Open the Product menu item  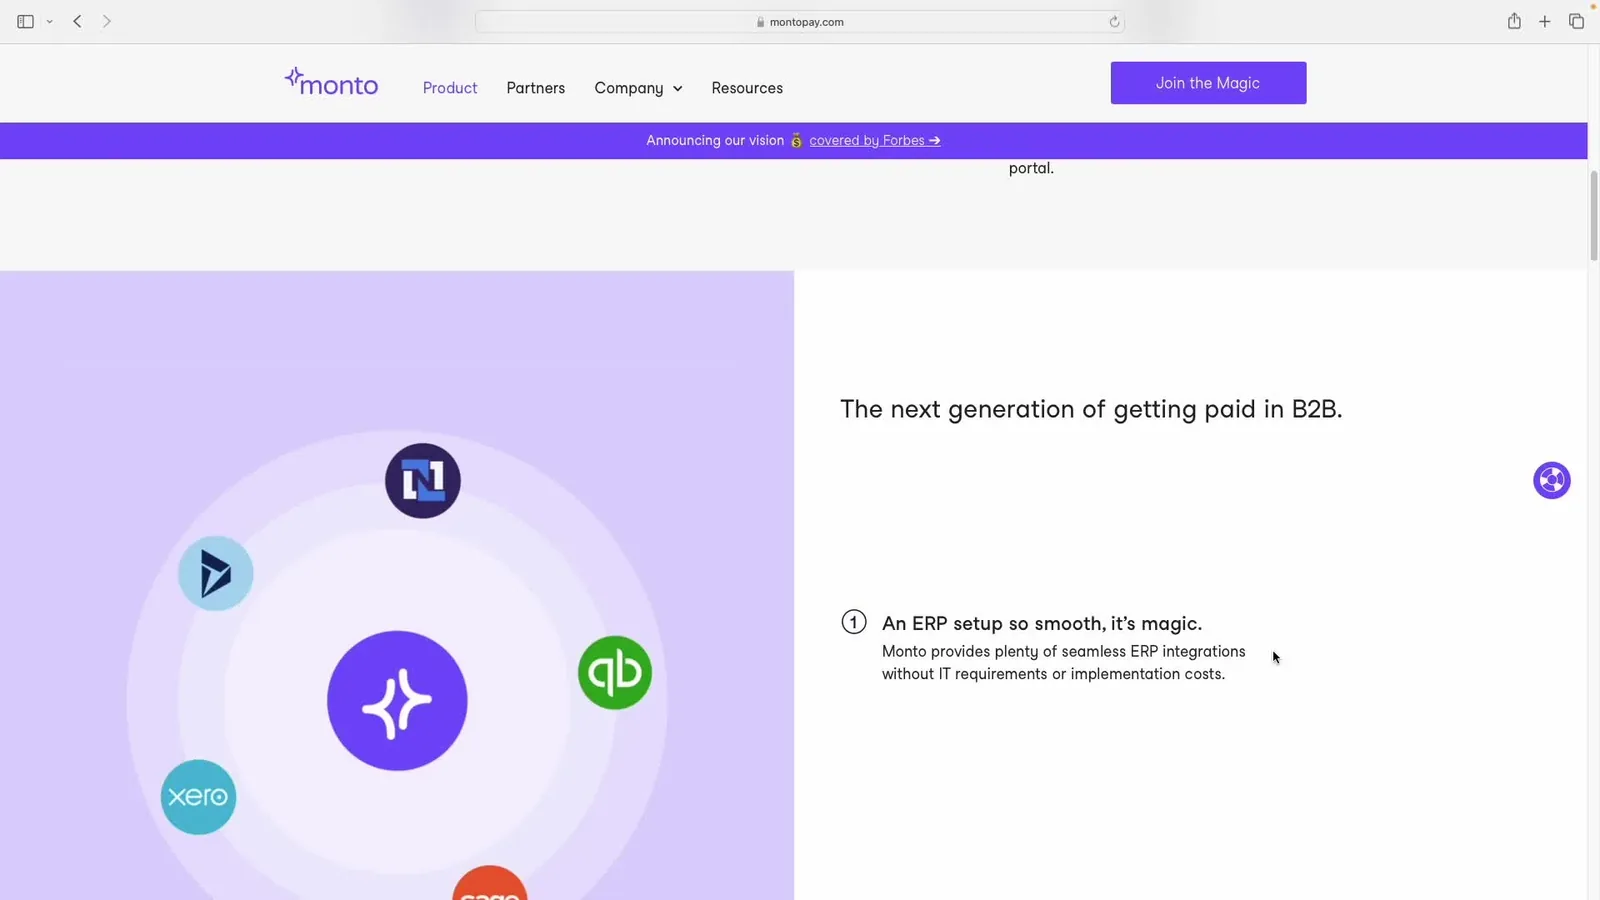(450, 88)
